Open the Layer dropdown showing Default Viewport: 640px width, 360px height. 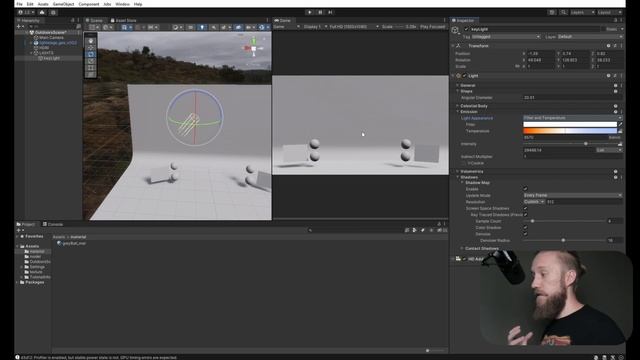[x=589, y=37]
